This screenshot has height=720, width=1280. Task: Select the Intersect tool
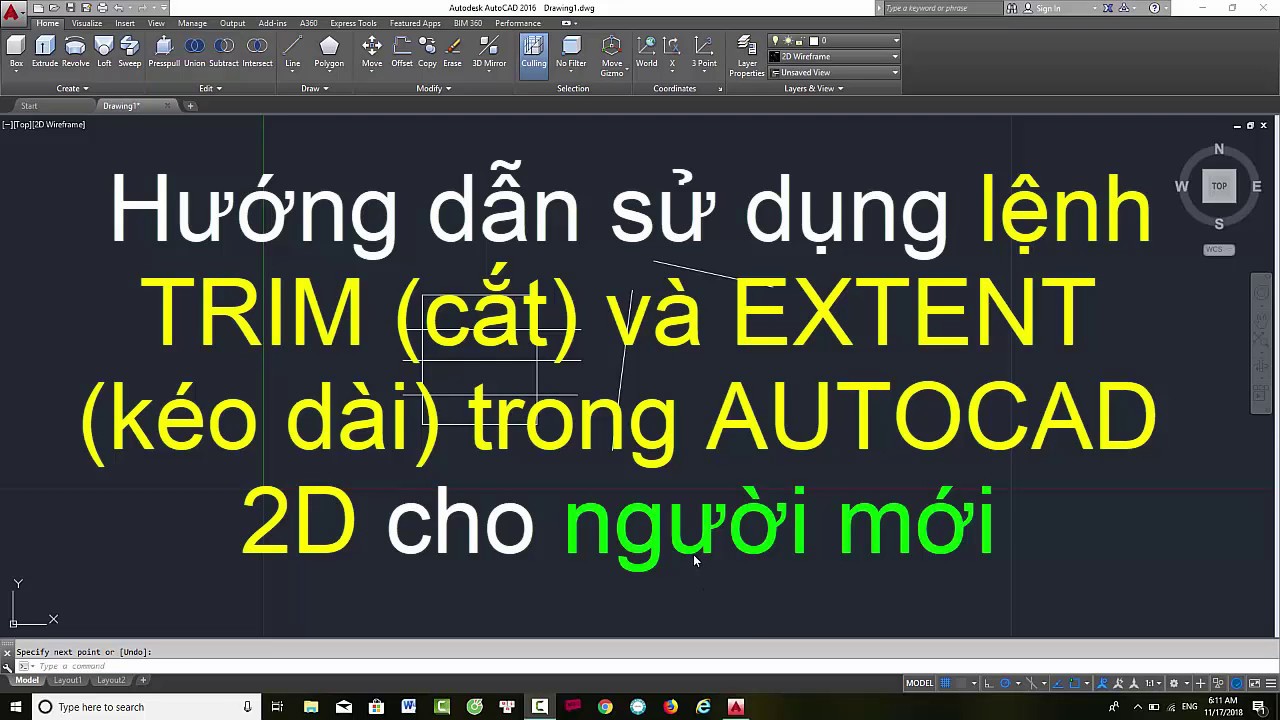pos(257,52)
